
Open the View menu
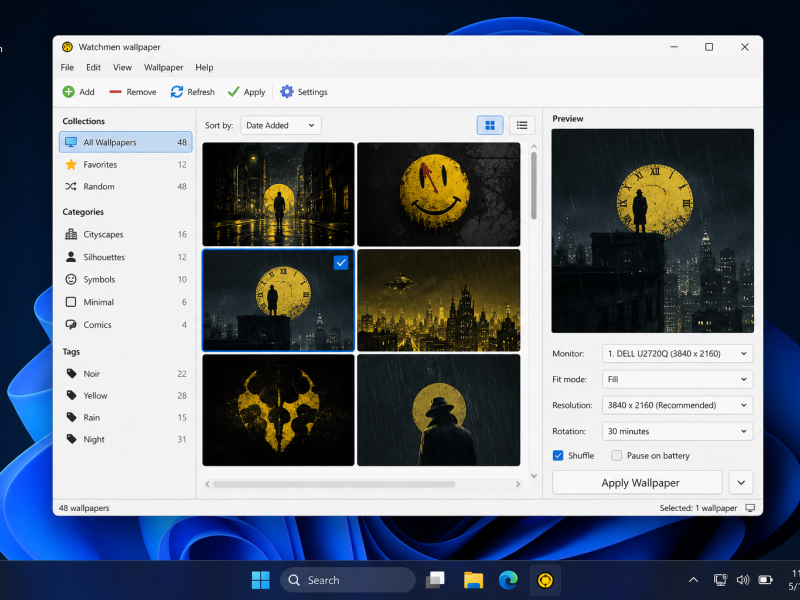click(x=122, y=67)
